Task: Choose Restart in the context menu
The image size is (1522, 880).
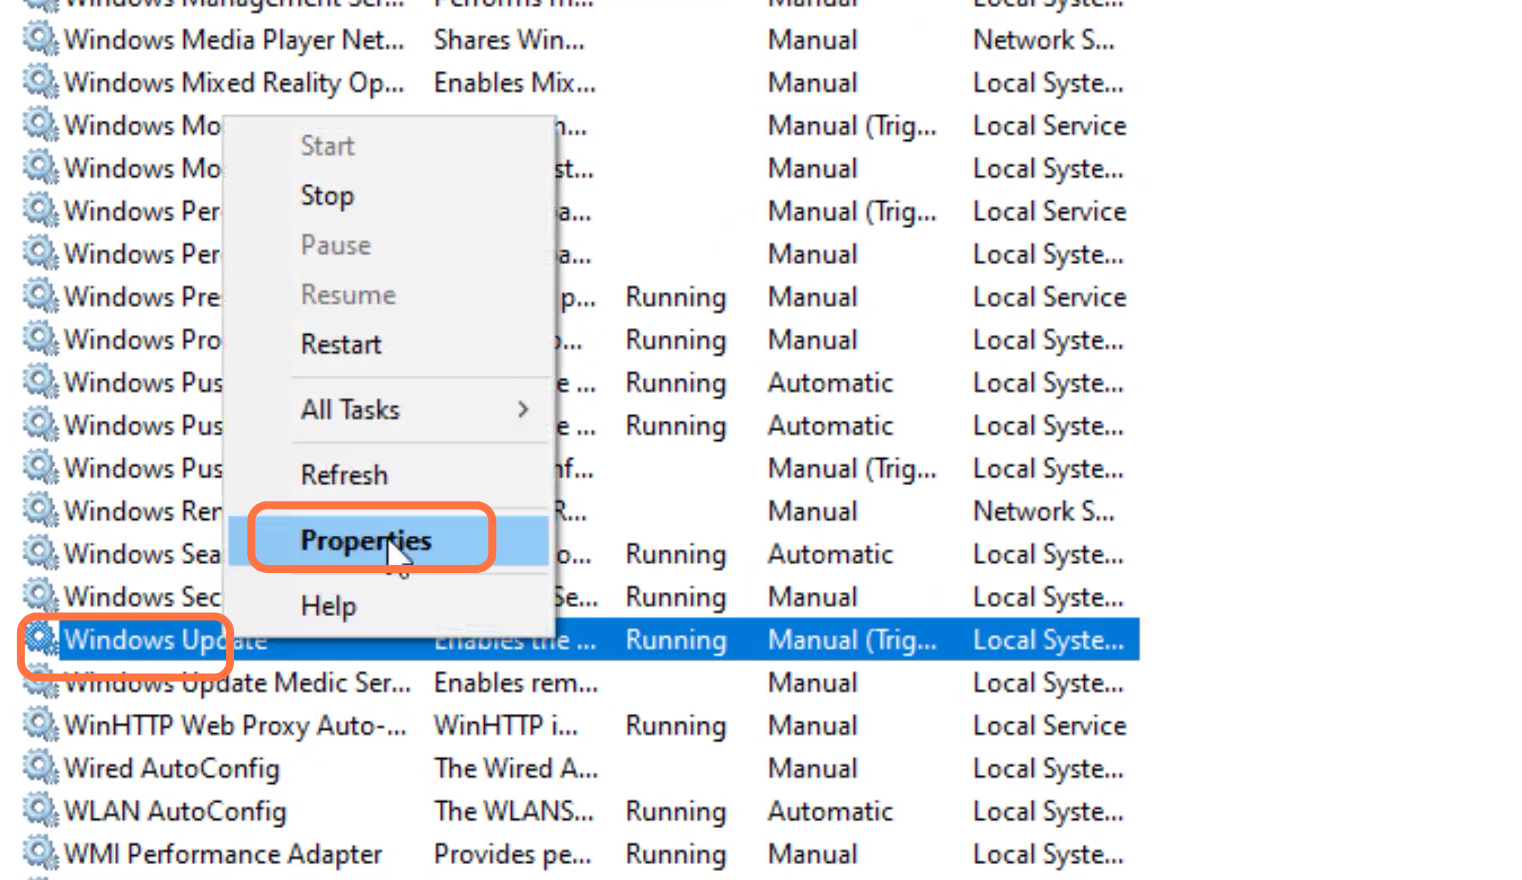Action: pyautogui.click(x=341, y=345)
